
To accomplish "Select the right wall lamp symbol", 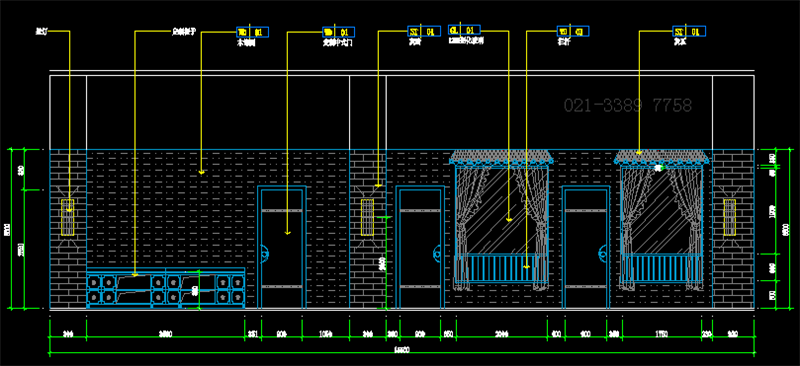I will [730, 217].
